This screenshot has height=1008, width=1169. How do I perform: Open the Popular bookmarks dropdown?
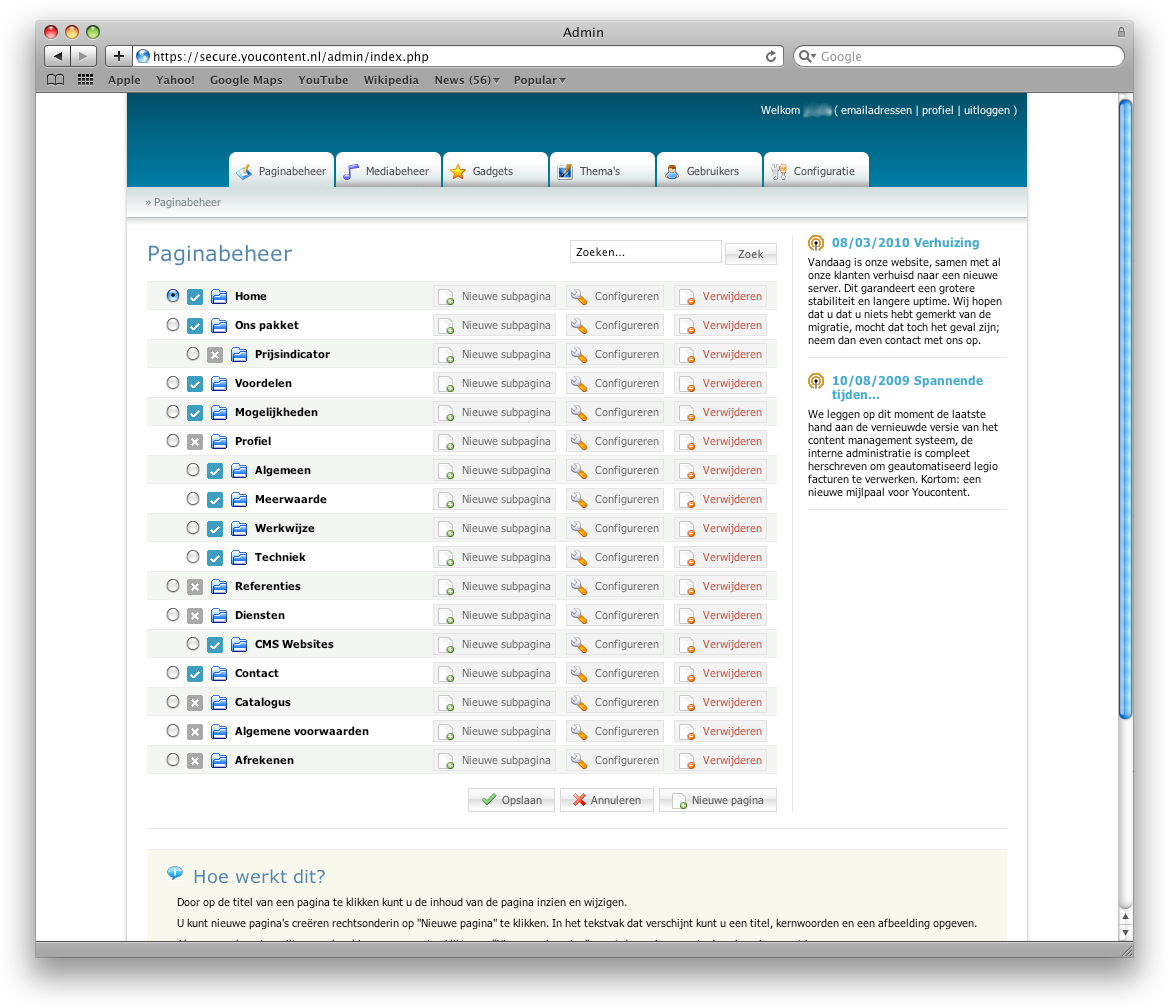pyautogui.click(x=539, y=80)
